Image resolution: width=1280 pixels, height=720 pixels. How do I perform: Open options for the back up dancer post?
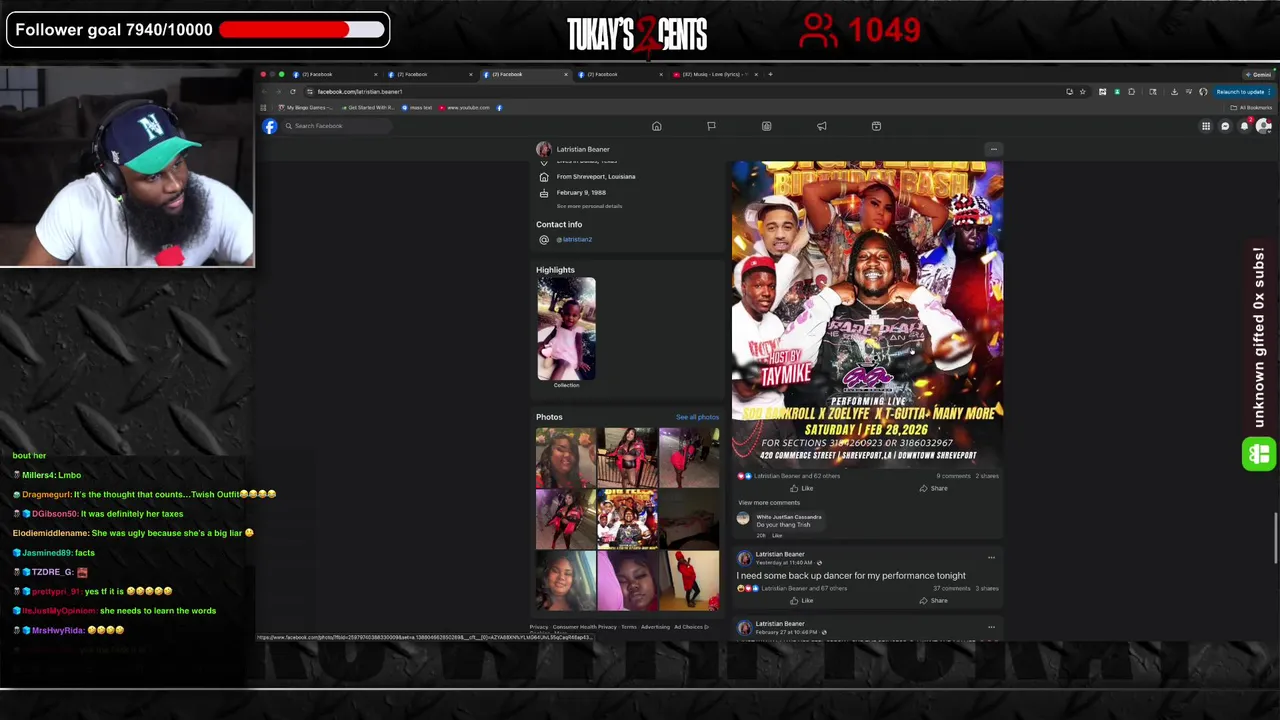(x=991, y=558)
